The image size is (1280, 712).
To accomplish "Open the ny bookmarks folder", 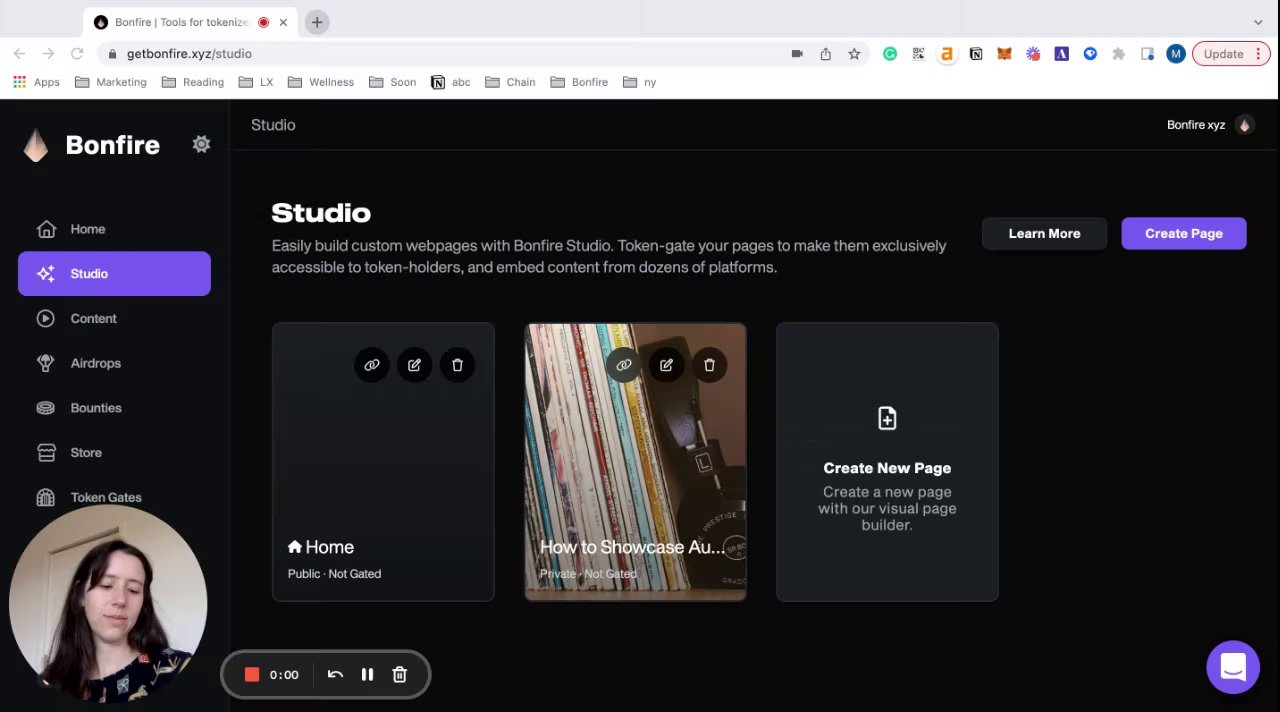I will tap(640, 82).
